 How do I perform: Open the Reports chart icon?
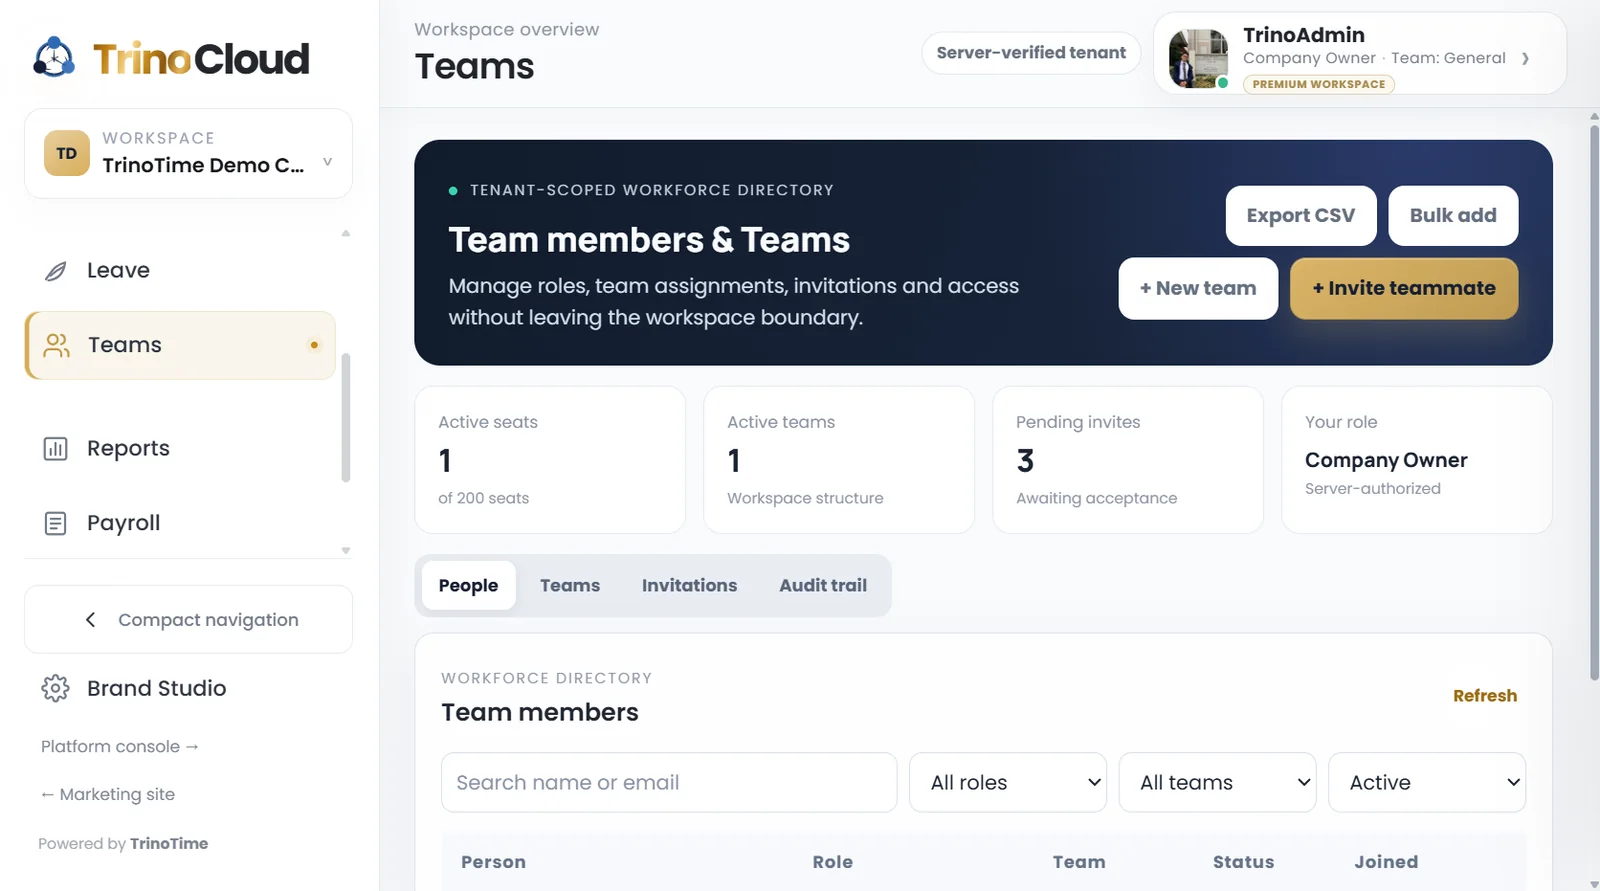click(56, 449)
